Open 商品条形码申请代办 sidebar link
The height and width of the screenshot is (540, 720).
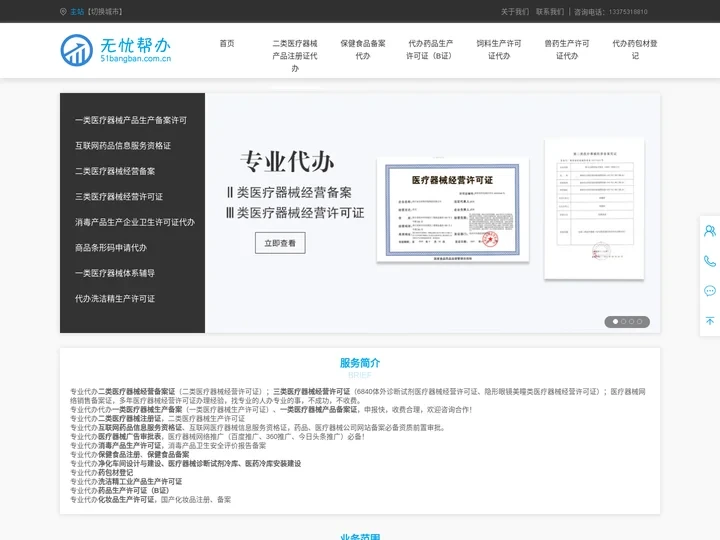pos(111,248)
